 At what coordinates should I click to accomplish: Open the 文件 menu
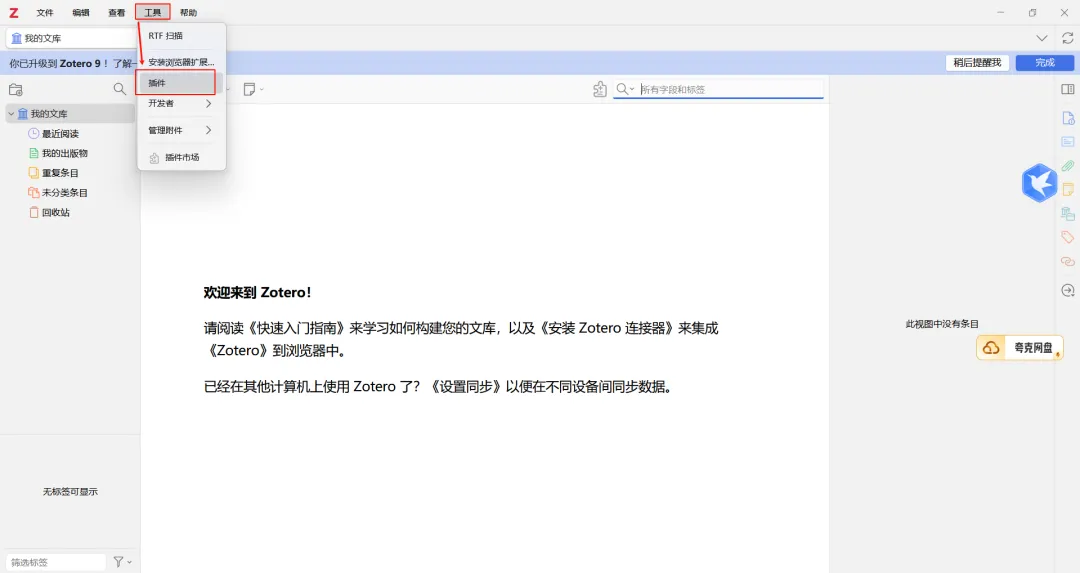tap(45, 12)
